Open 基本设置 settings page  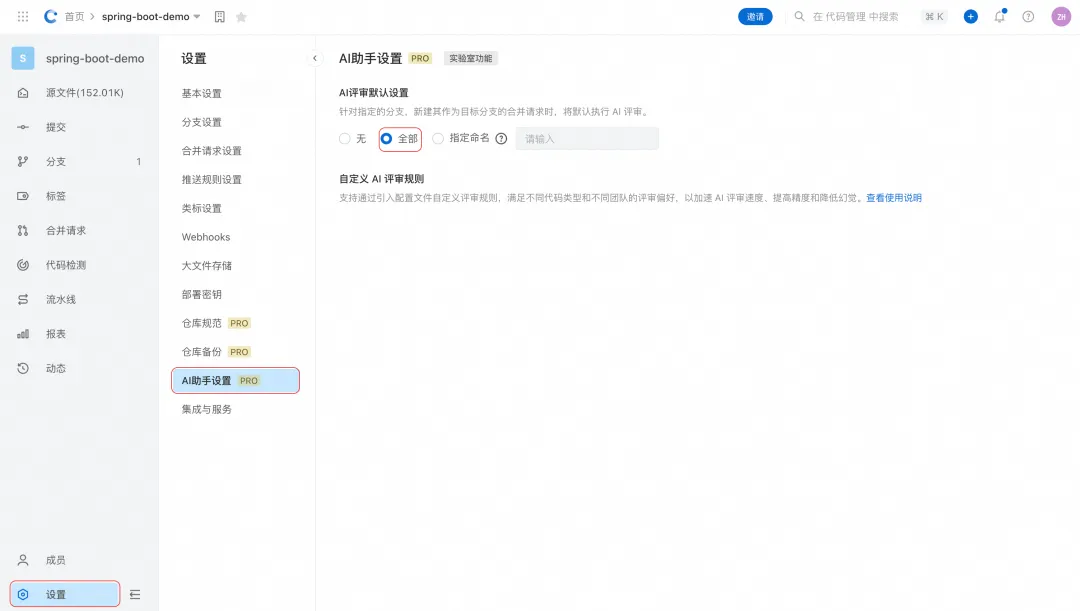(202, 94)
